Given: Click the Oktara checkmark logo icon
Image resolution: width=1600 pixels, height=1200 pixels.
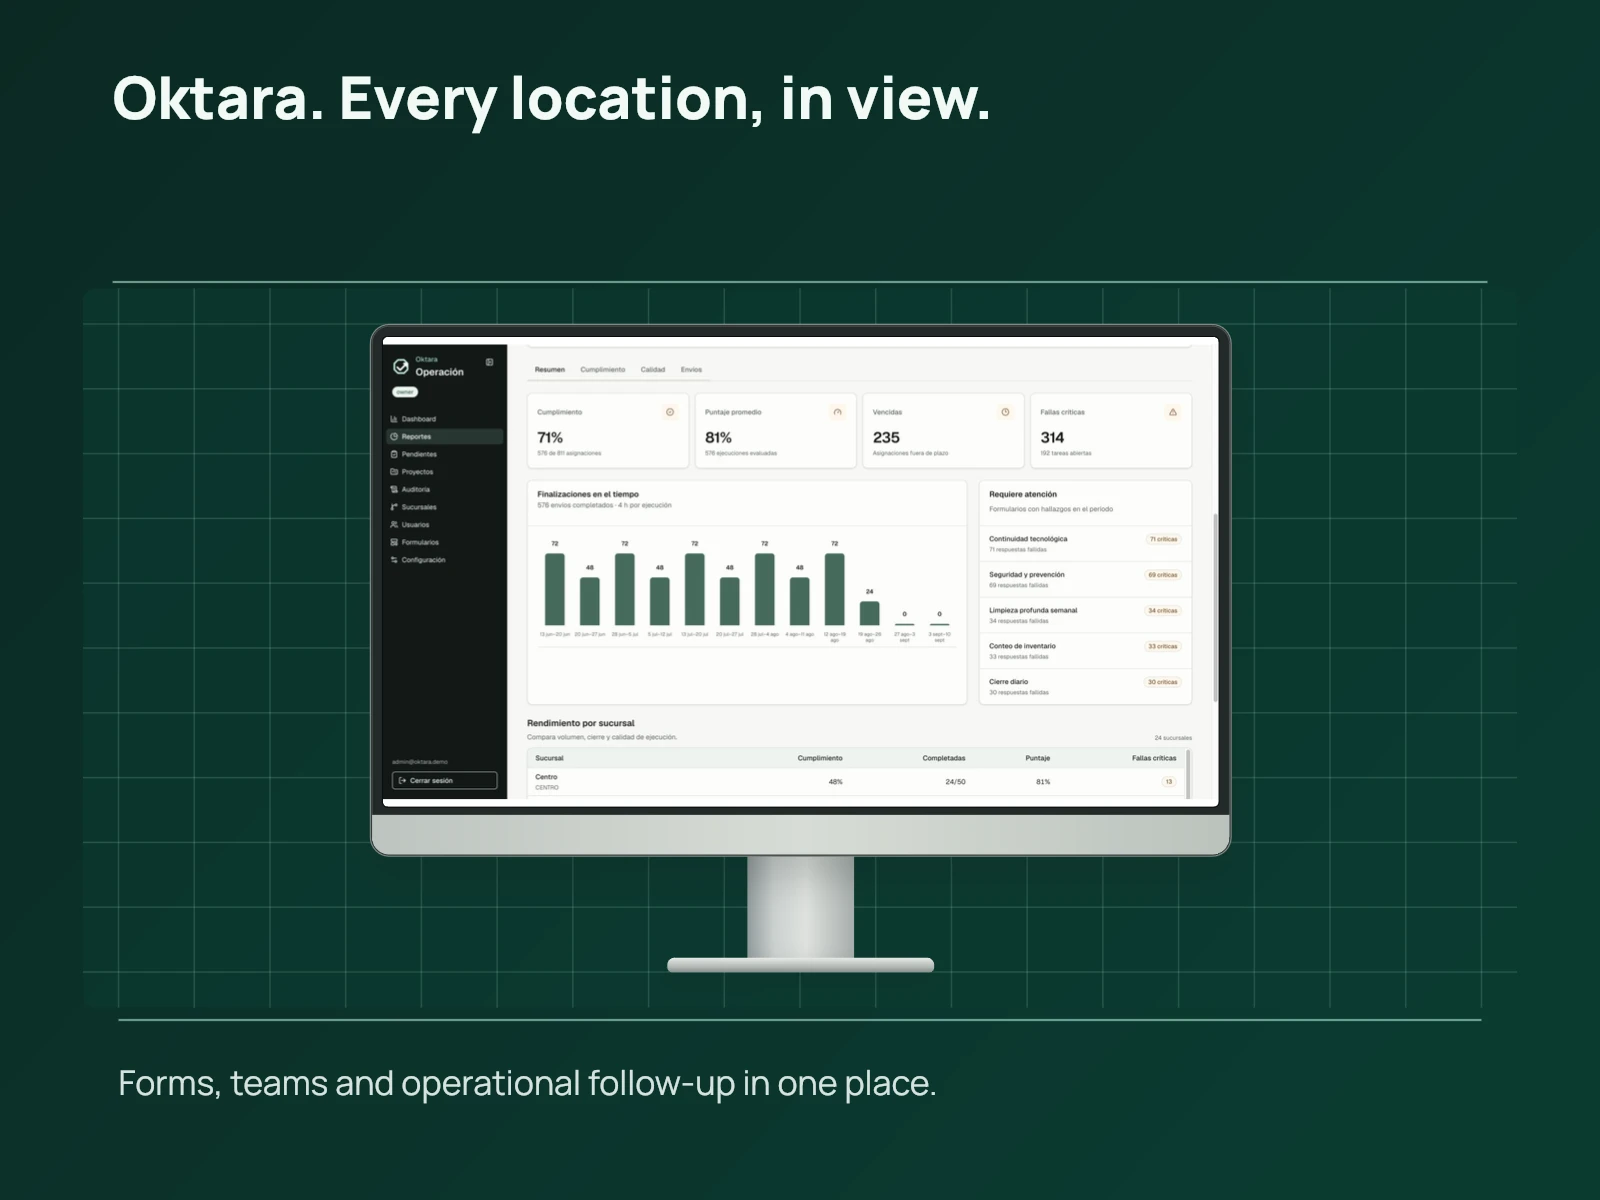Looking at the screenshot, I should [401, 366].
